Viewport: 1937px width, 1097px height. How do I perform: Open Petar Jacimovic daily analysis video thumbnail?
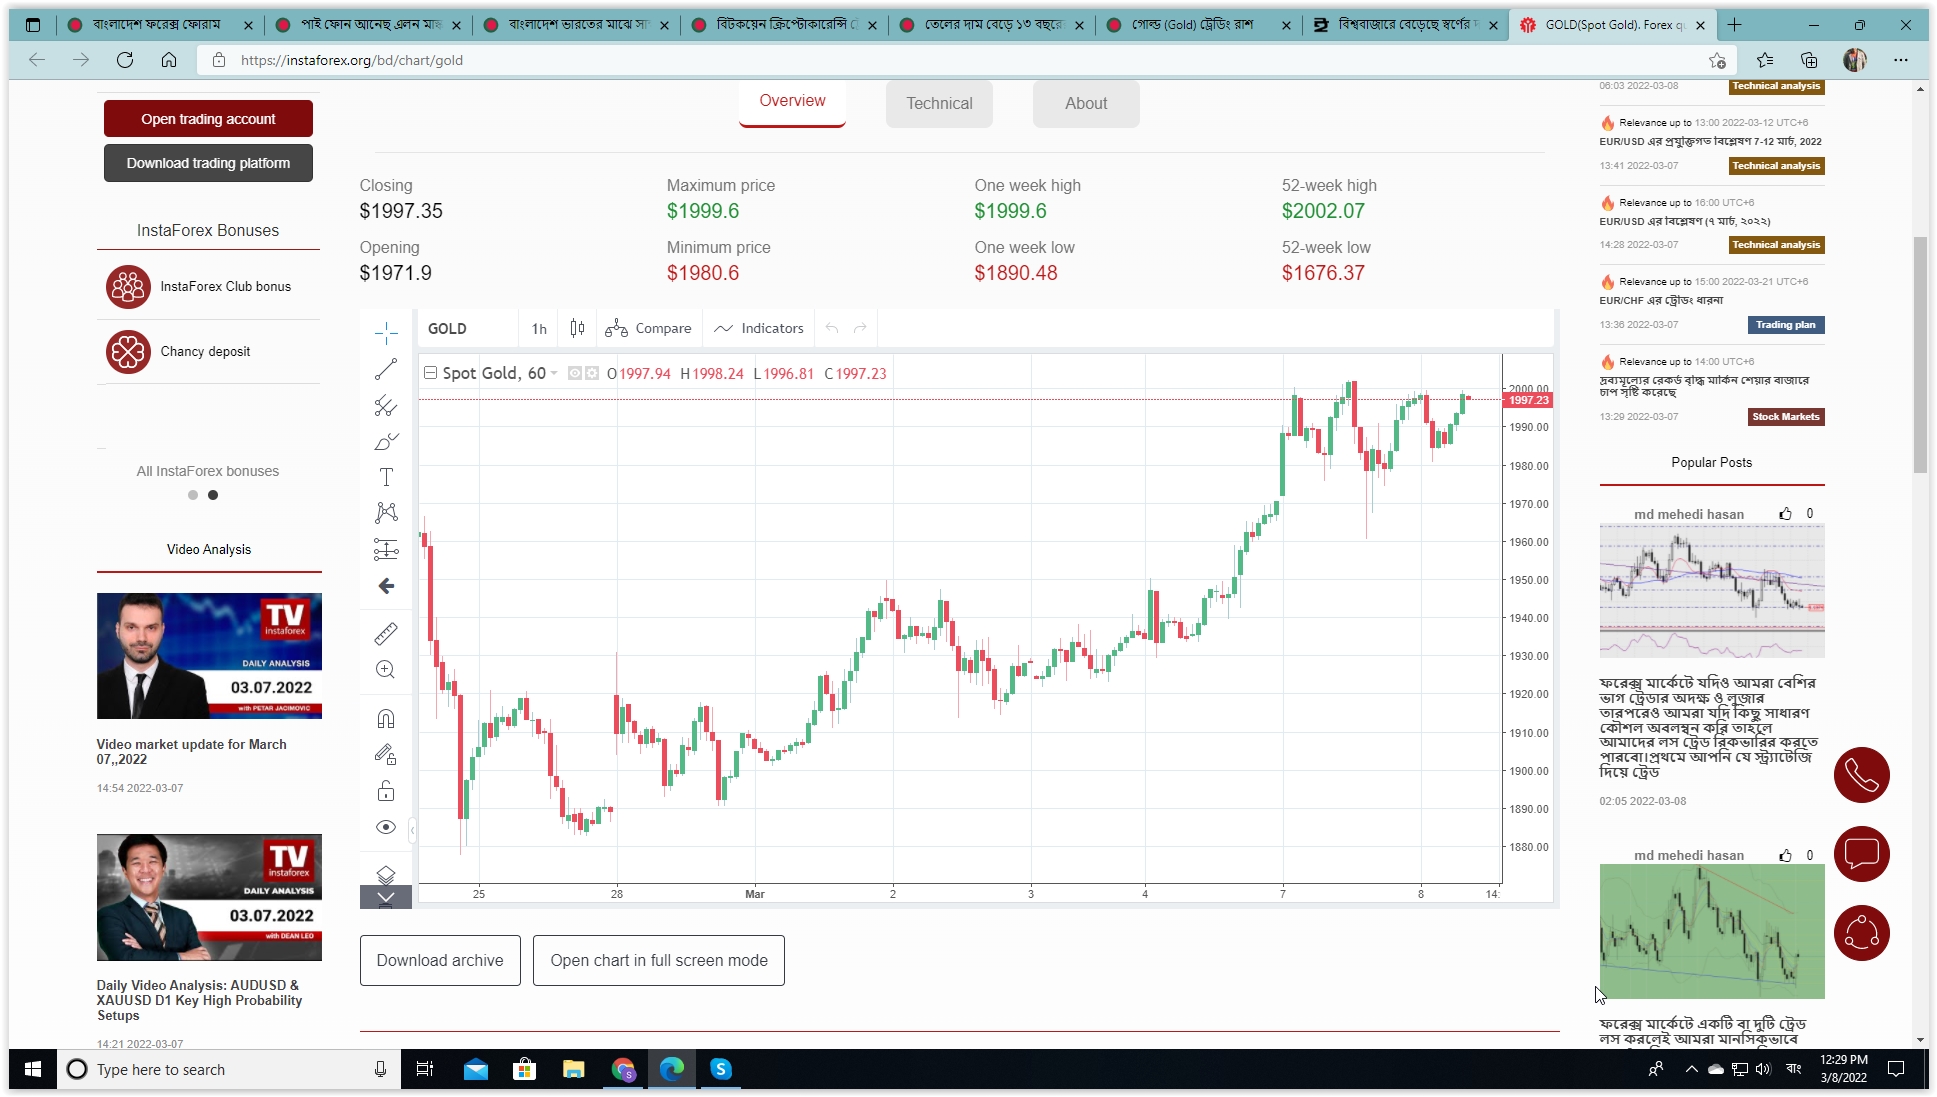click(209, 656)
